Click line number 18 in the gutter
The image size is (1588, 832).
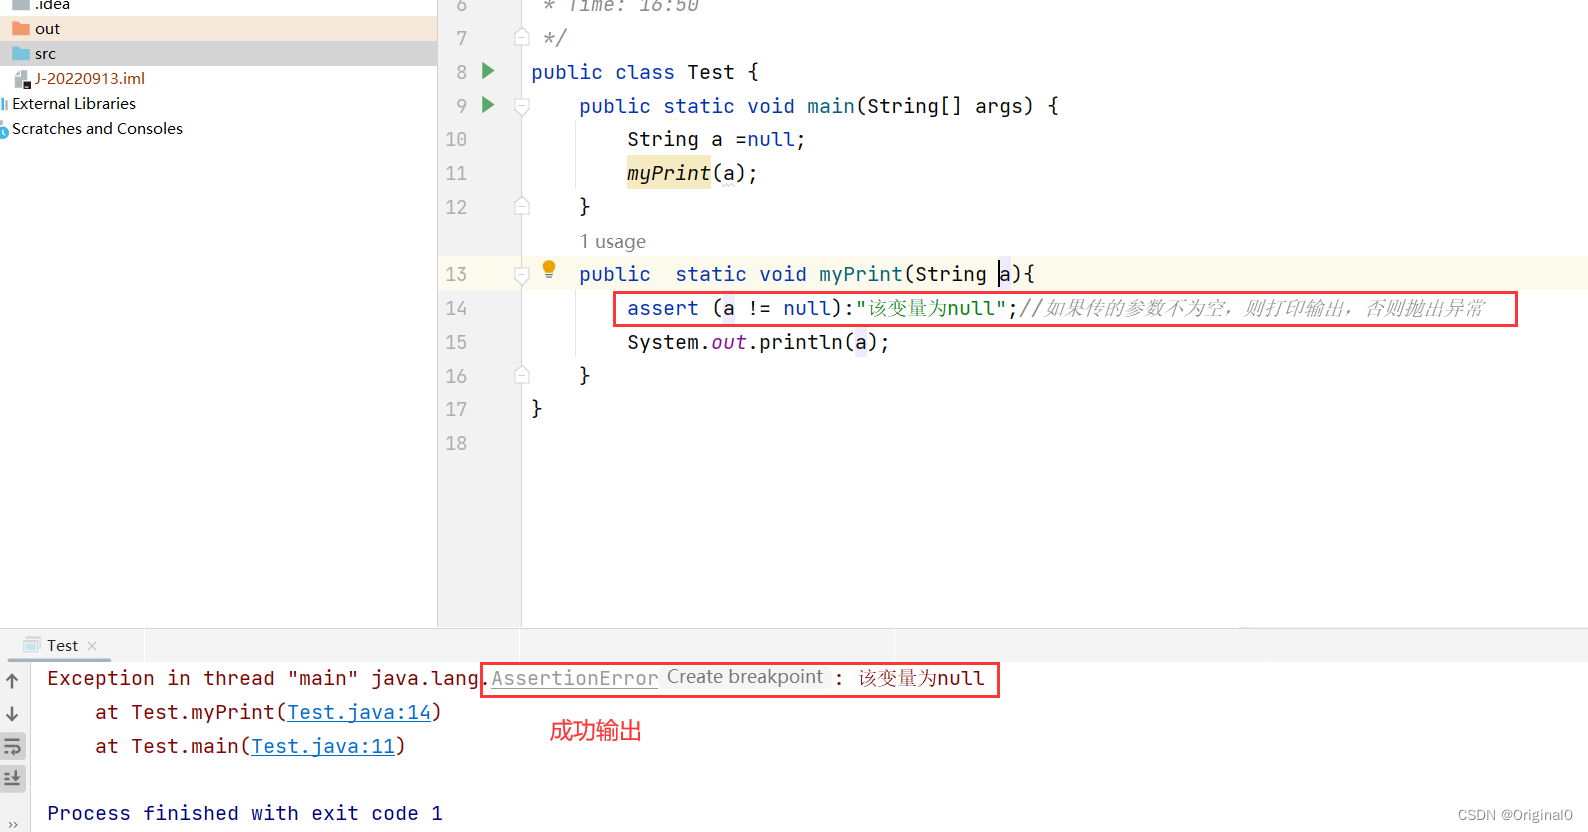tap(456, 443)
